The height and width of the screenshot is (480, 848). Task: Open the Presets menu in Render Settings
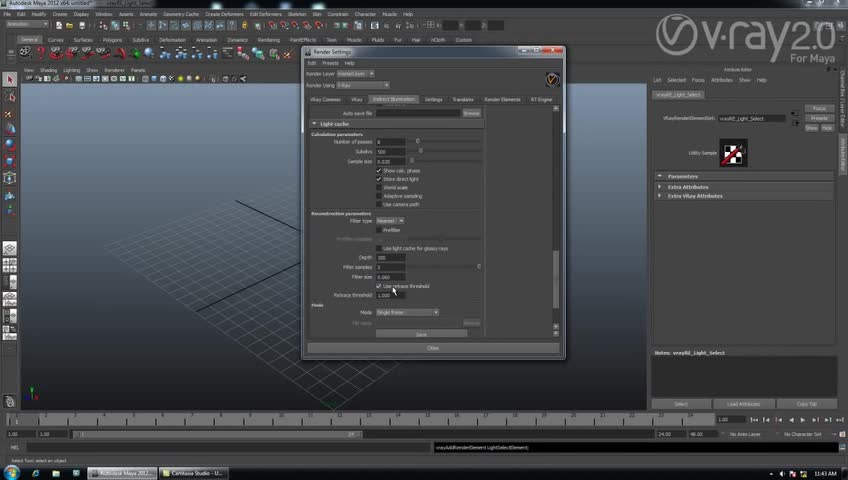coord(330,63)
